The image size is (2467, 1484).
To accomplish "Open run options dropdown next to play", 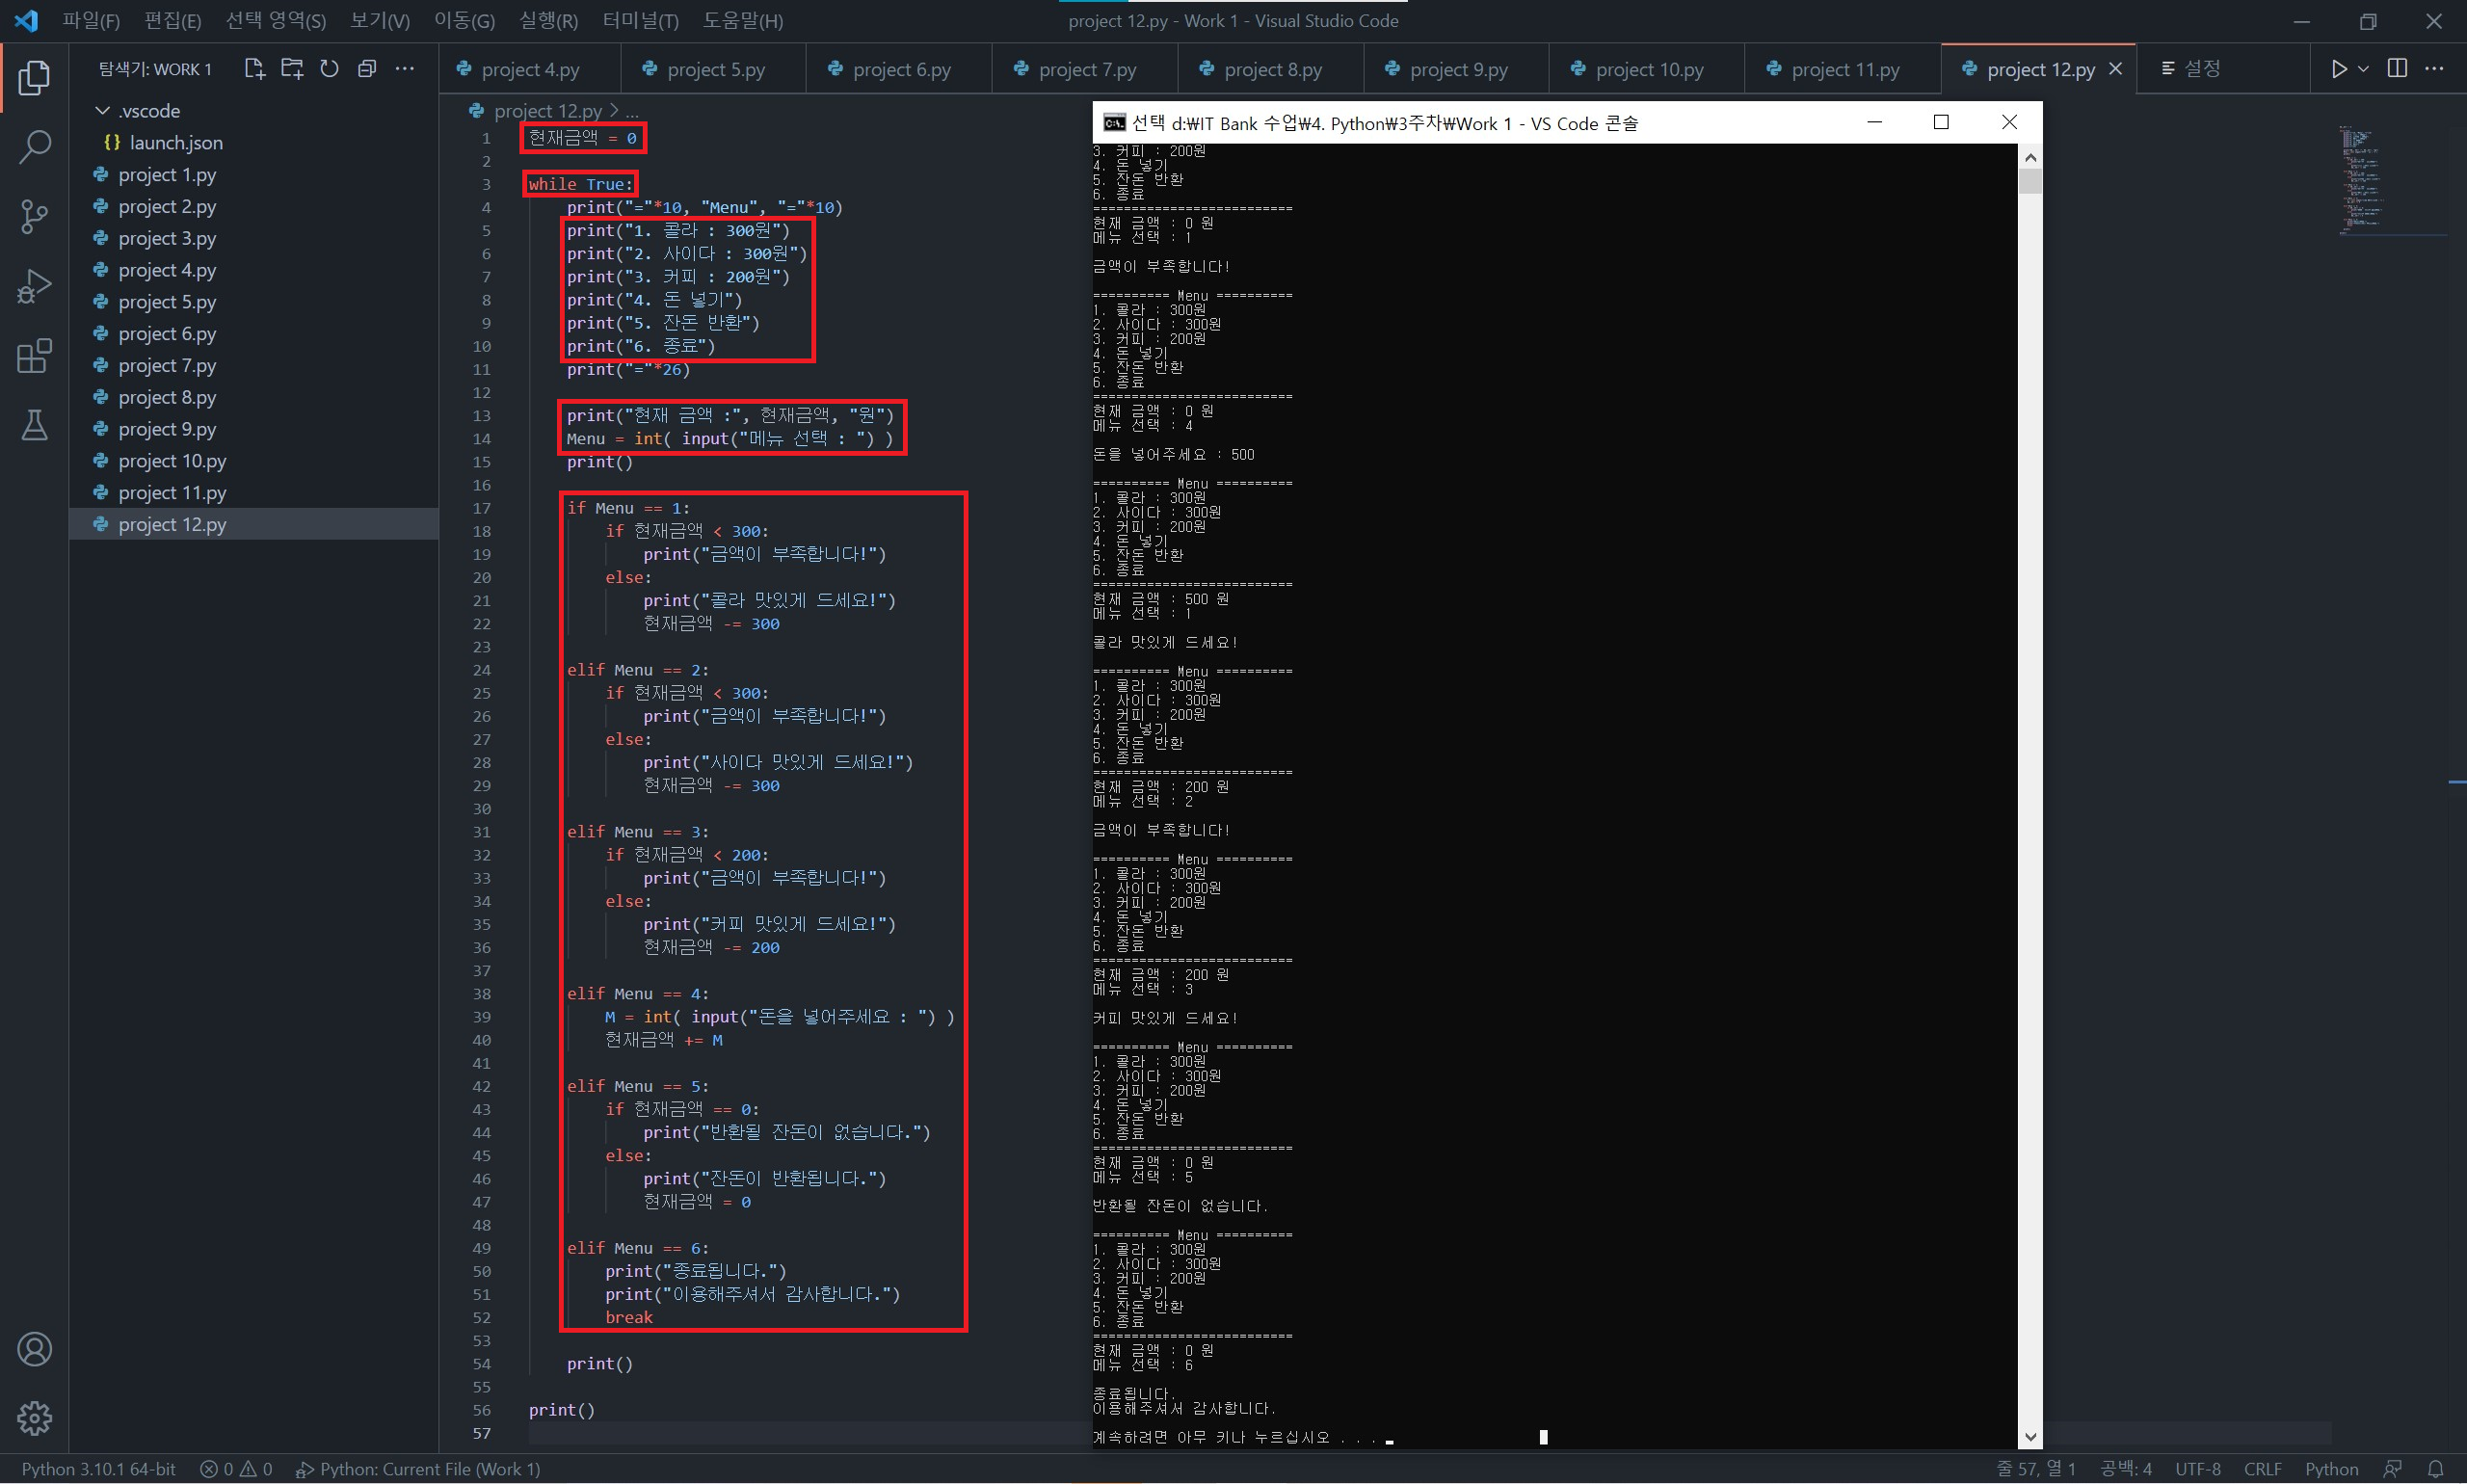I will [x=2363, y=68].
